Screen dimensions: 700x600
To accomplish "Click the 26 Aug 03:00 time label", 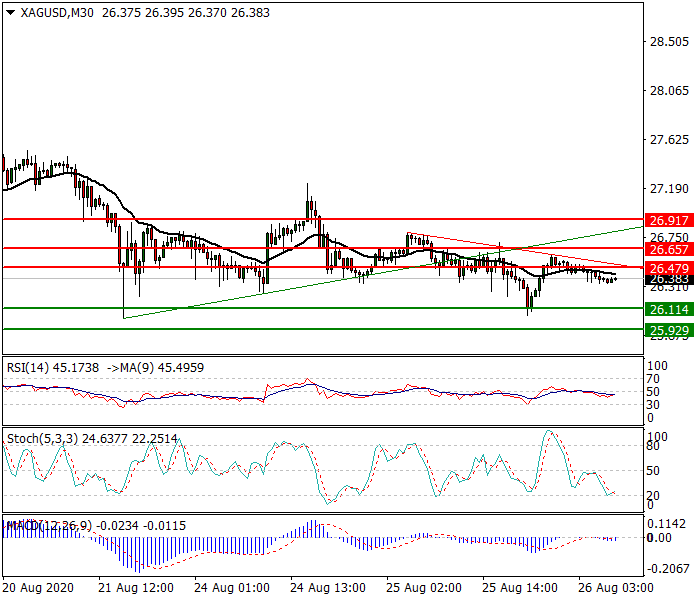I will coord(616,588).
